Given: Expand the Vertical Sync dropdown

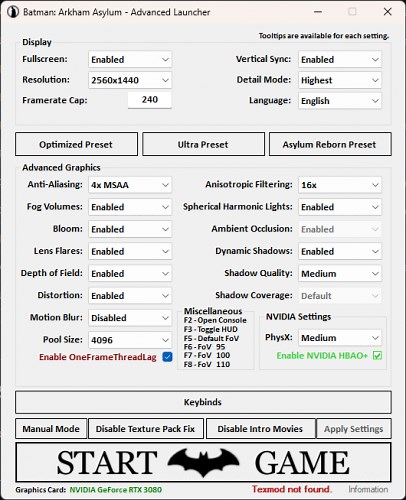Looking at the screenshot, I should tap(340, 59).
